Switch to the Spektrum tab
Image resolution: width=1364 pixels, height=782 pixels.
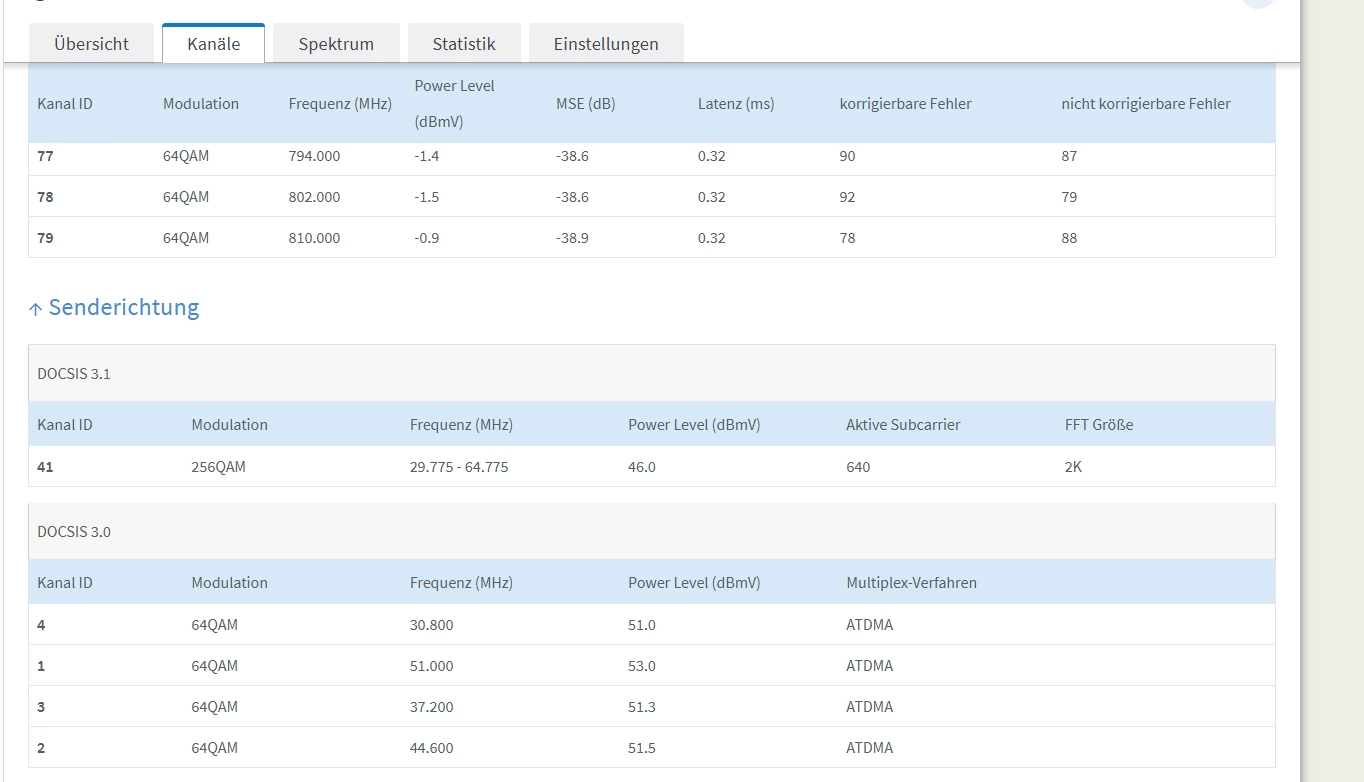(336, 44)
